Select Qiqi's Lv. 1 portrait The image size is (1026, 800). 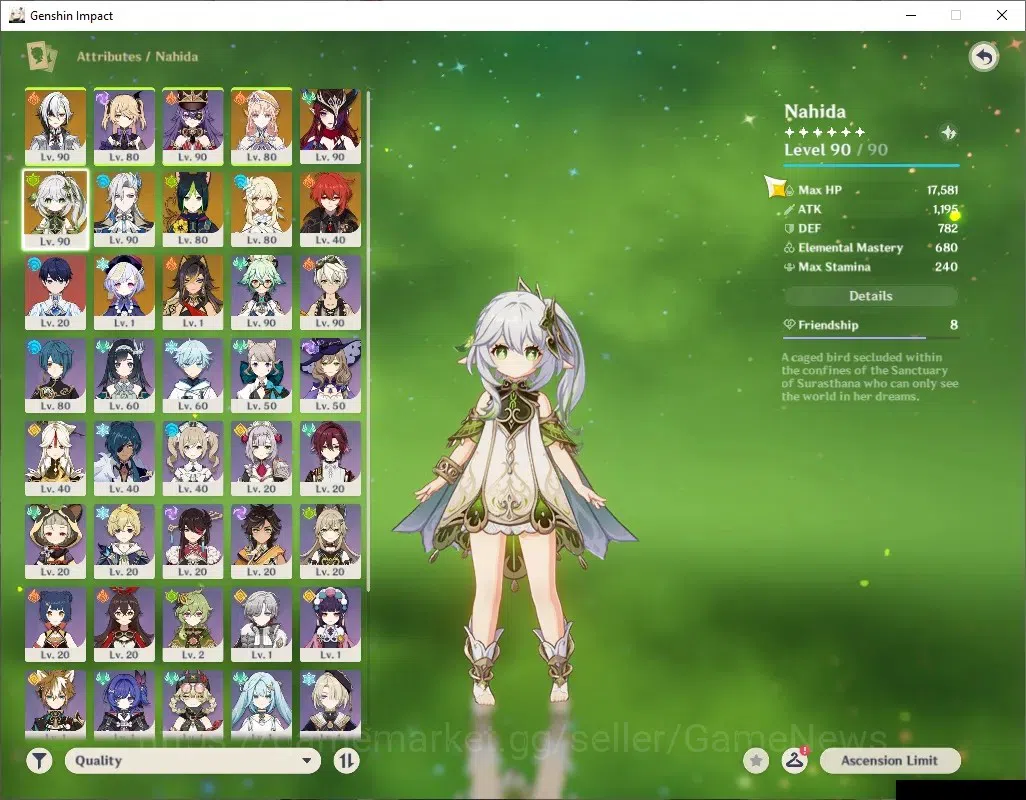point(124,292)
